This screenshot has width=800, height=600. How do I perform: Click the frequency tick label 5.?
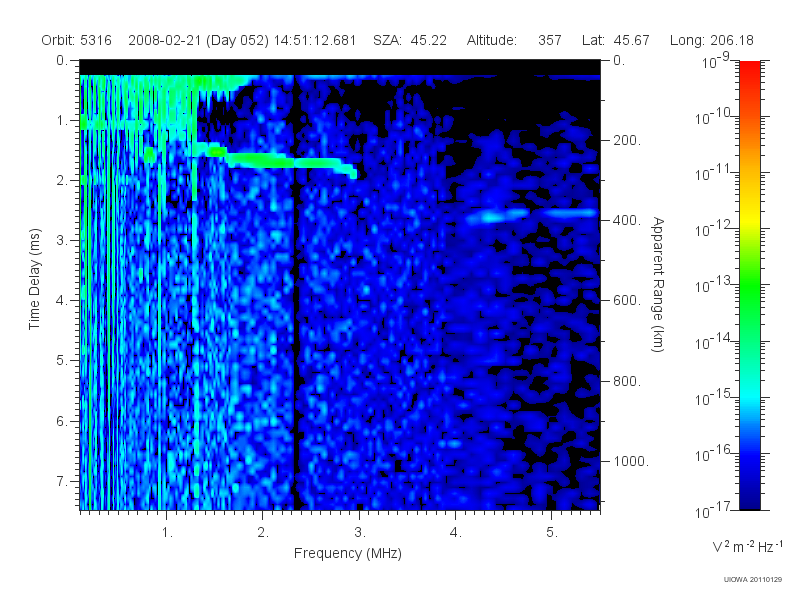pyautogui.click(x=552, y=532)
